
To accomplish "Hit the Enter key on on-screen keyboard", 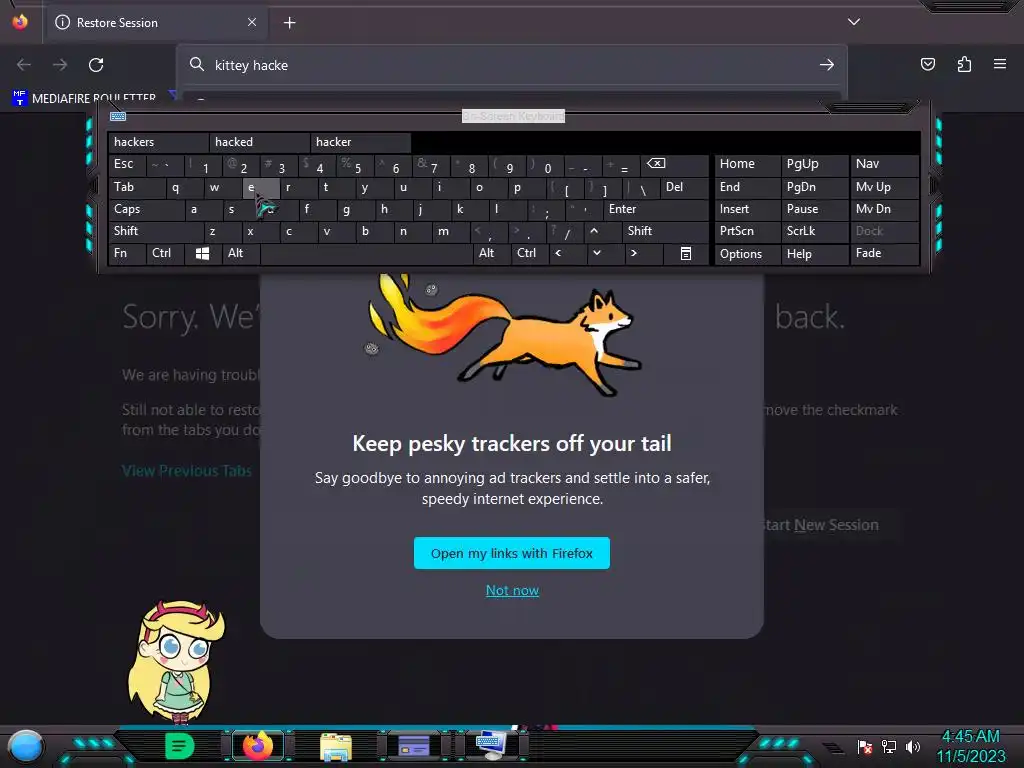I will (x=656, y=209).
